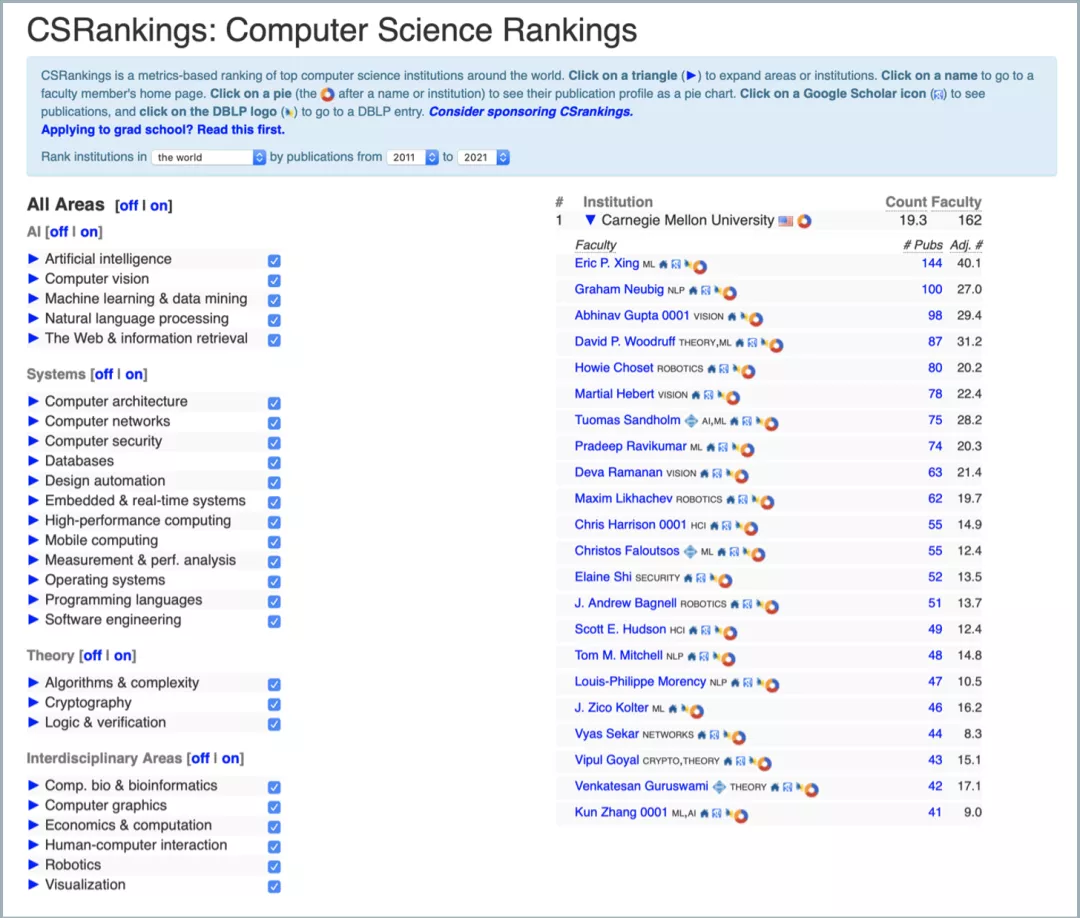
Task: Open the start year 2011 dropdown
Action: coord(413,157)
